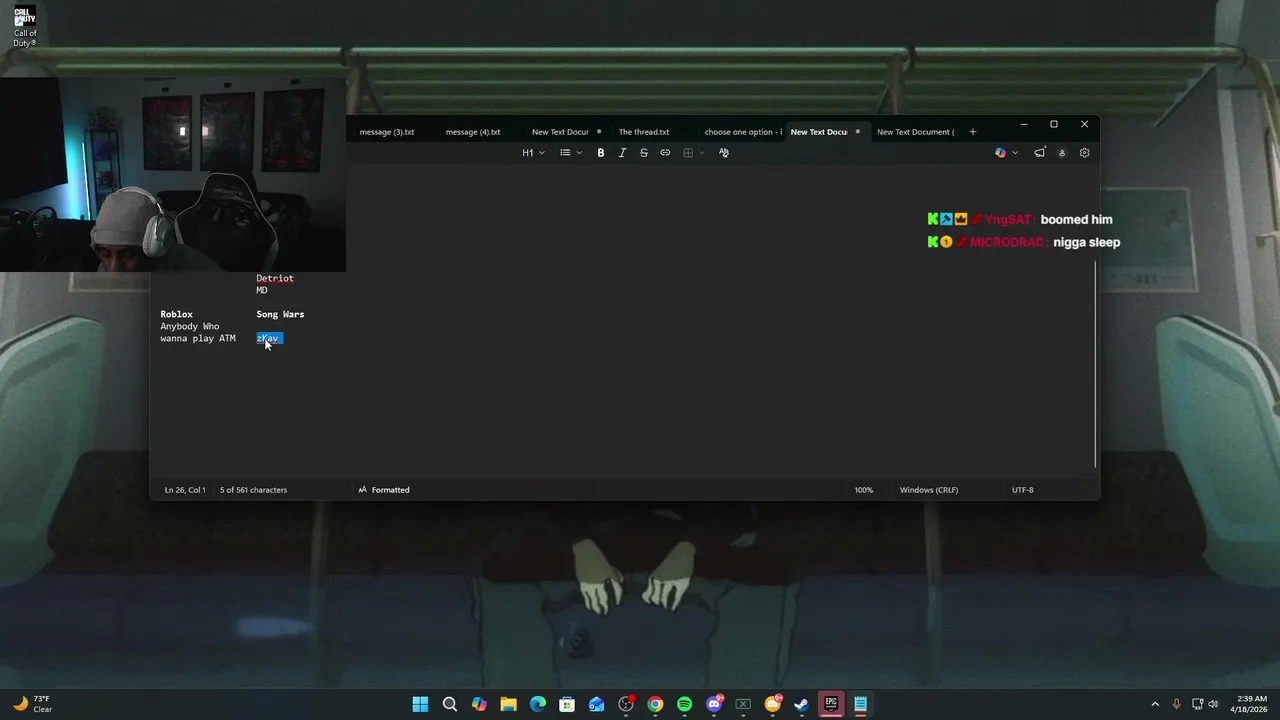Viewport: 1280px width, 720px height.
Task: Apply italic formatting in Notepad toolbar
Action: (x=622, y=153)
